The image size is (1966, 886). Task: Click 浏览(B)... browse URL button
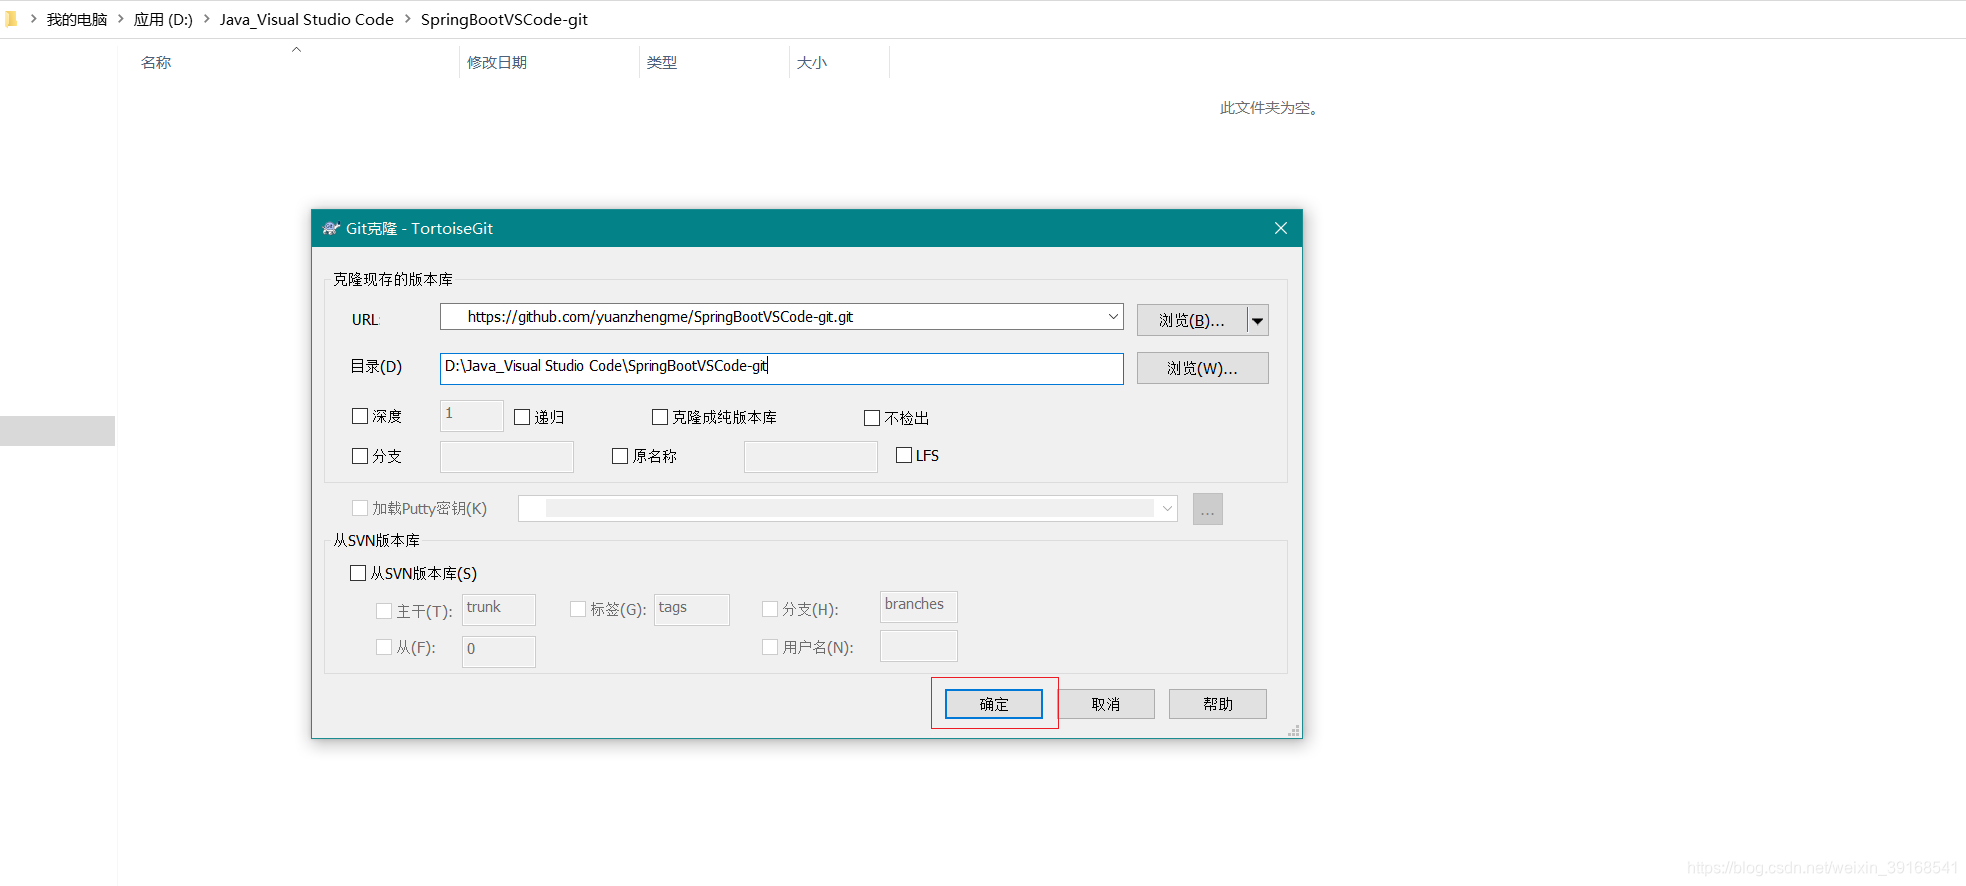coord(1192,320)
